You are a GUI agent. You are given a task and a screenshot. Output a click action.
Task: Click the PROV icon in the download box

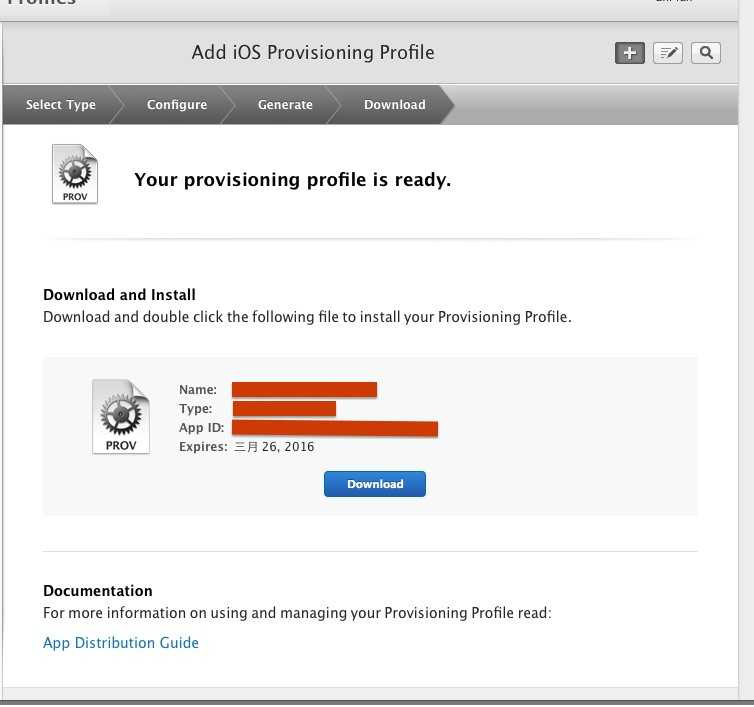(x=121, y=417)
